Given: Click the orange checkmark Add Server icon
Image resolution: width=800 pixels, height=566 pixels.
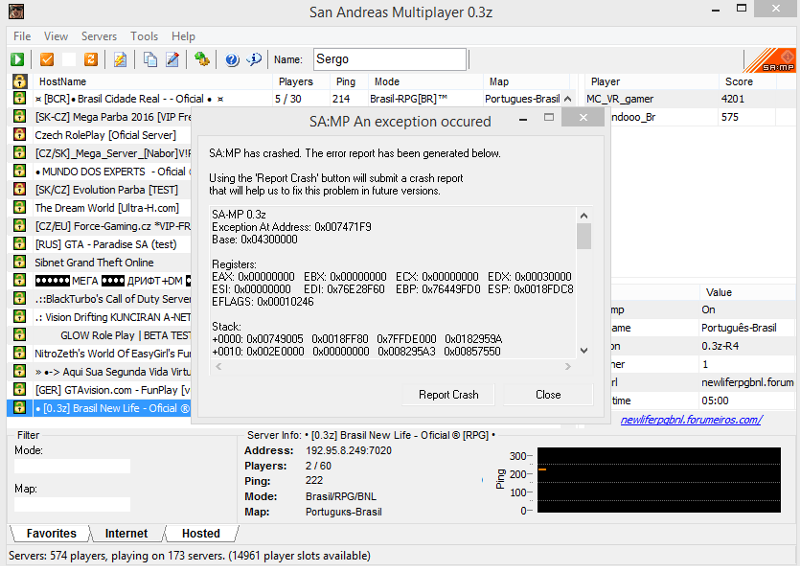Looking at the screenshot, I should tap(47, 60).
